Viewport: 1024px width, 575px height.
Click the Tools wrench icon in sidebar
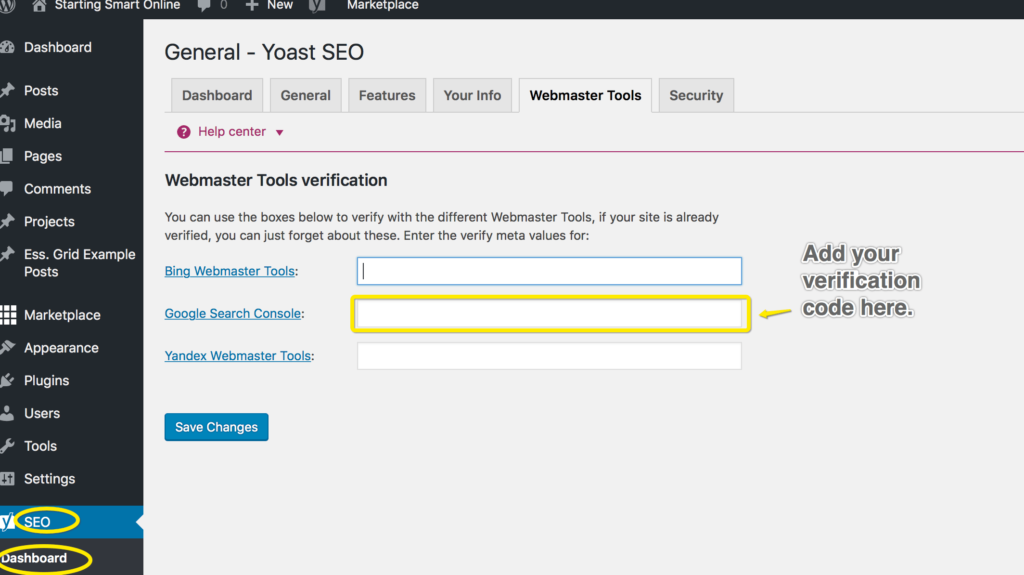click(x=7, y=446)
